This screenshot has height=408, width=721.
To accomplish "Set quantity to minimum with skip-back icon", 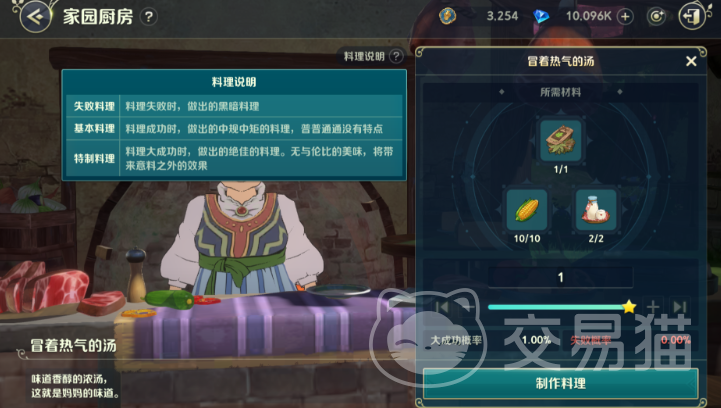I will click(x=442, y=307).
